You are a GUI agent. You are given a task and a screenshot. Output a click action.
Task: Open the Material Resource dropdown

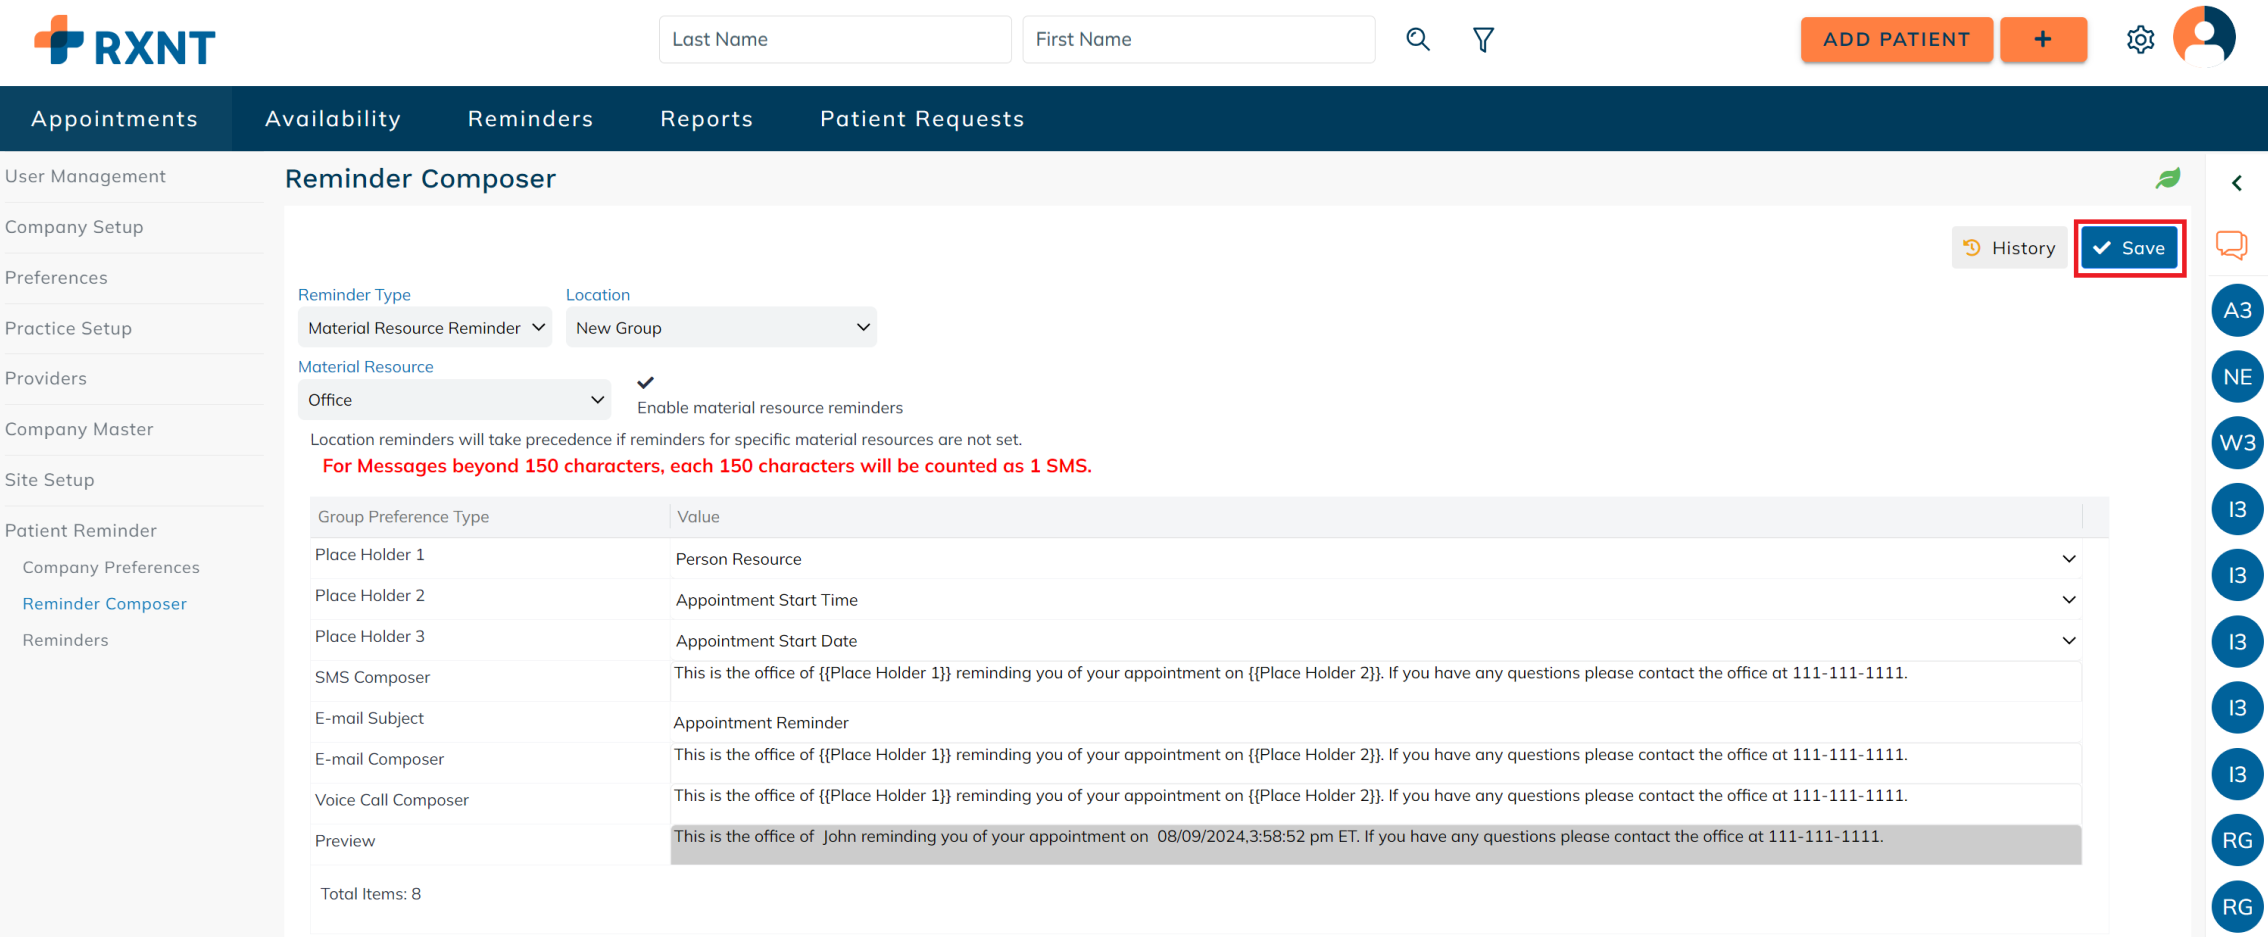tap(454, 400)
